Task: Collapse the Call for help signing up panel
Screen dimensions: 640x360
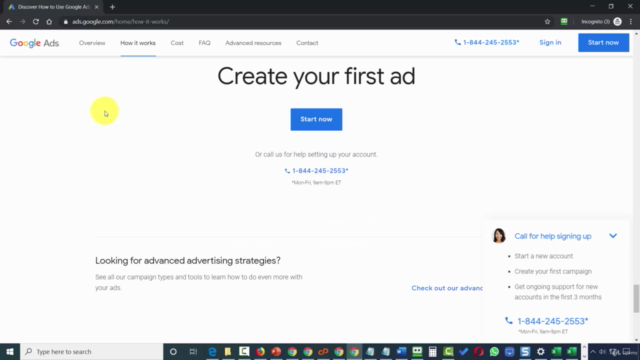Action: [x=613, y=236]
